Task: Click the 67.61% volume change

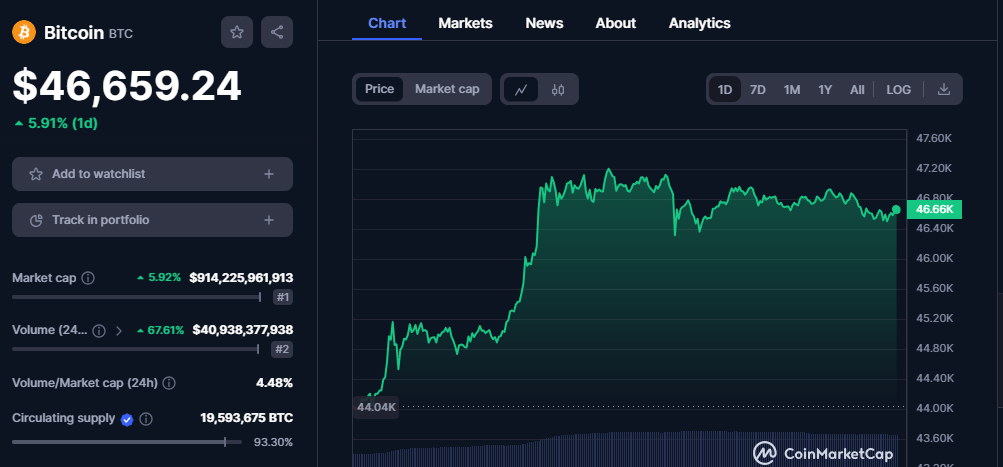Action: tap(161, 330)
